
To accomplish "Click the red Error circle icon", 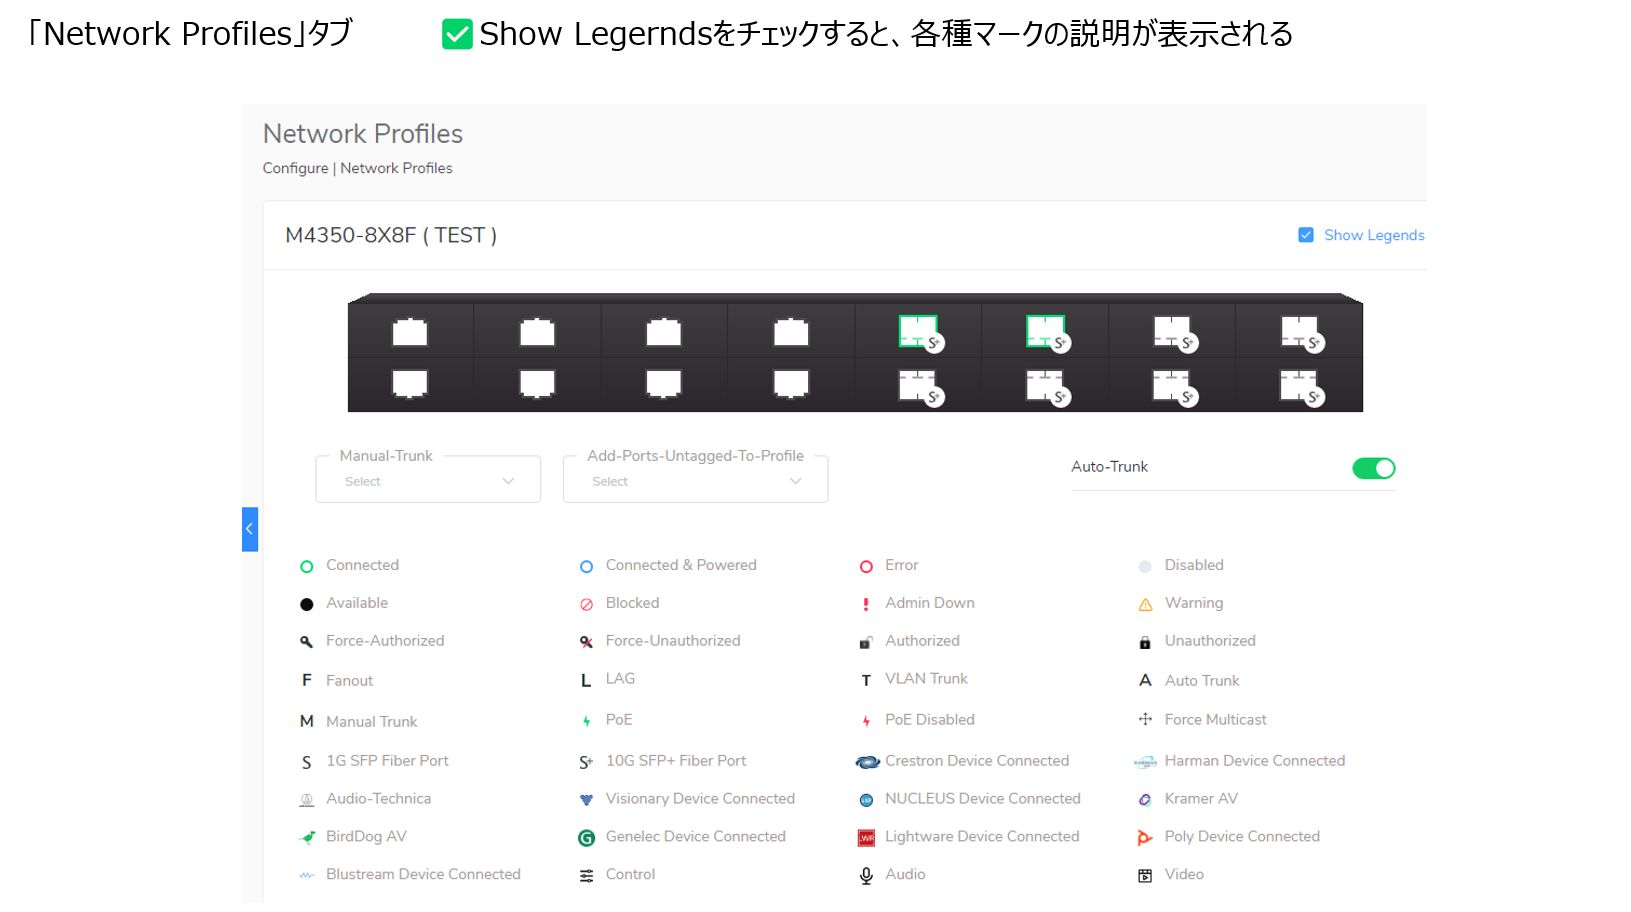I will tap(866, 566).
